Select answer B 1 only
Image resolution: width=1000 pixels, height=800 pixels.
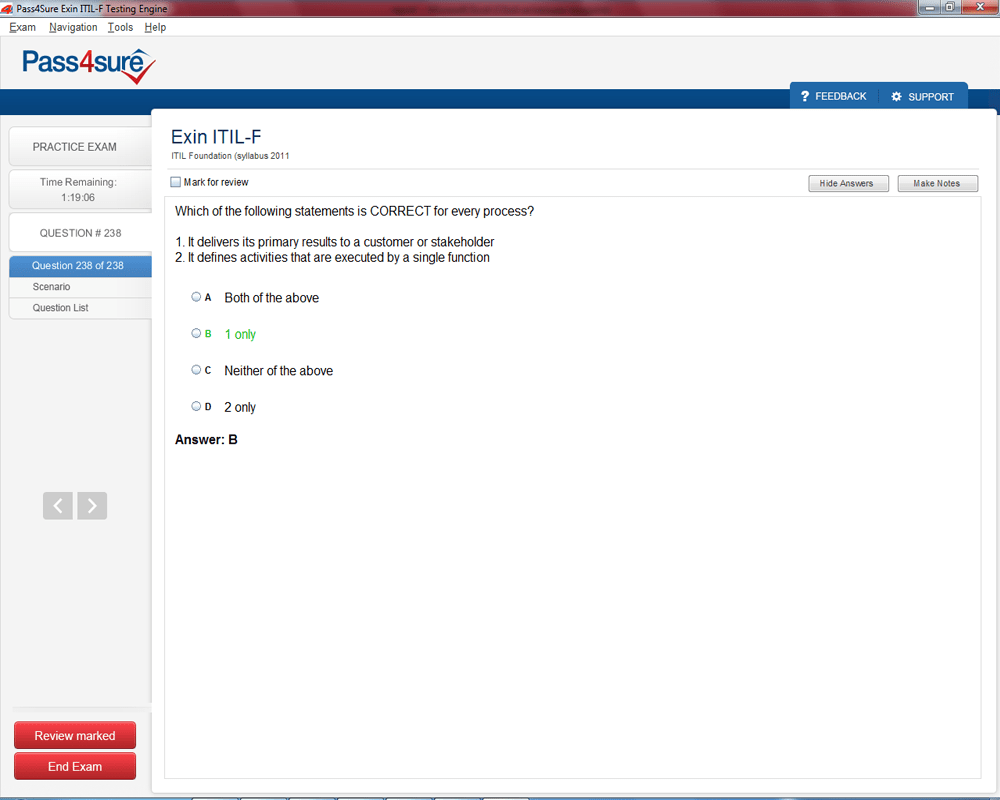tap(196, 333)
